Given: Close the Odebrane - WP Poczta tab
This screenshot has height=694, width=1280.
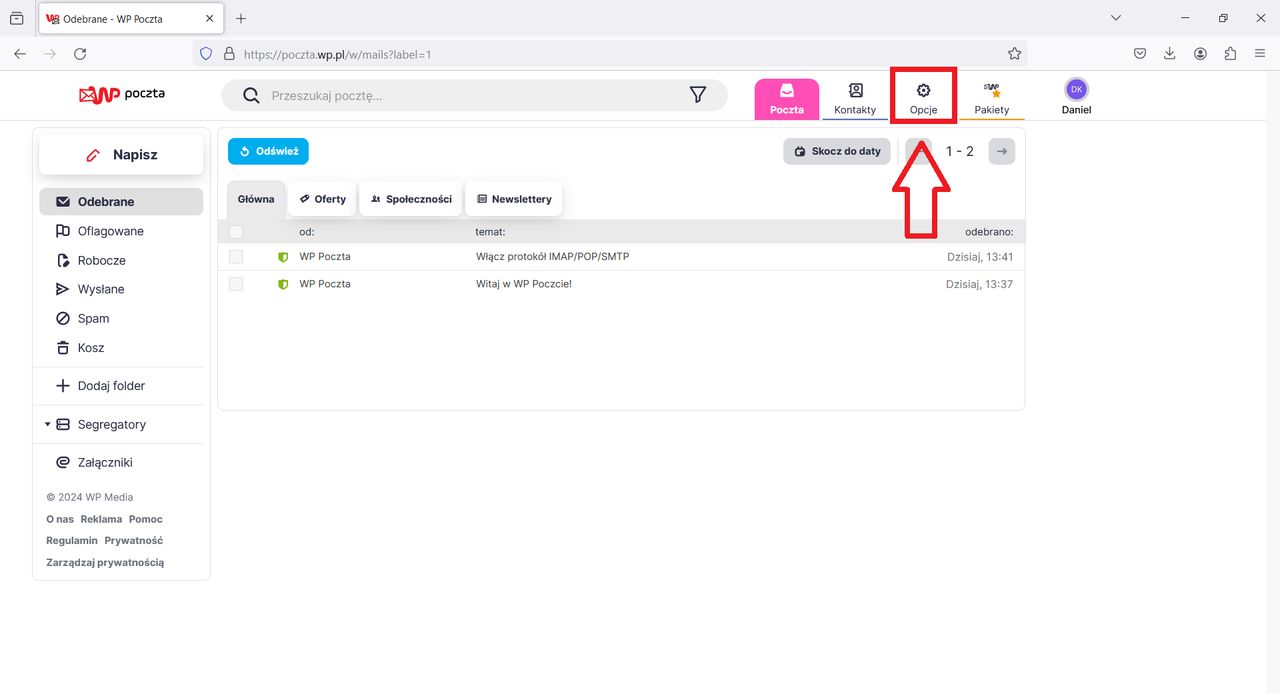Looking at the screenshot, I should pos(208,18).
